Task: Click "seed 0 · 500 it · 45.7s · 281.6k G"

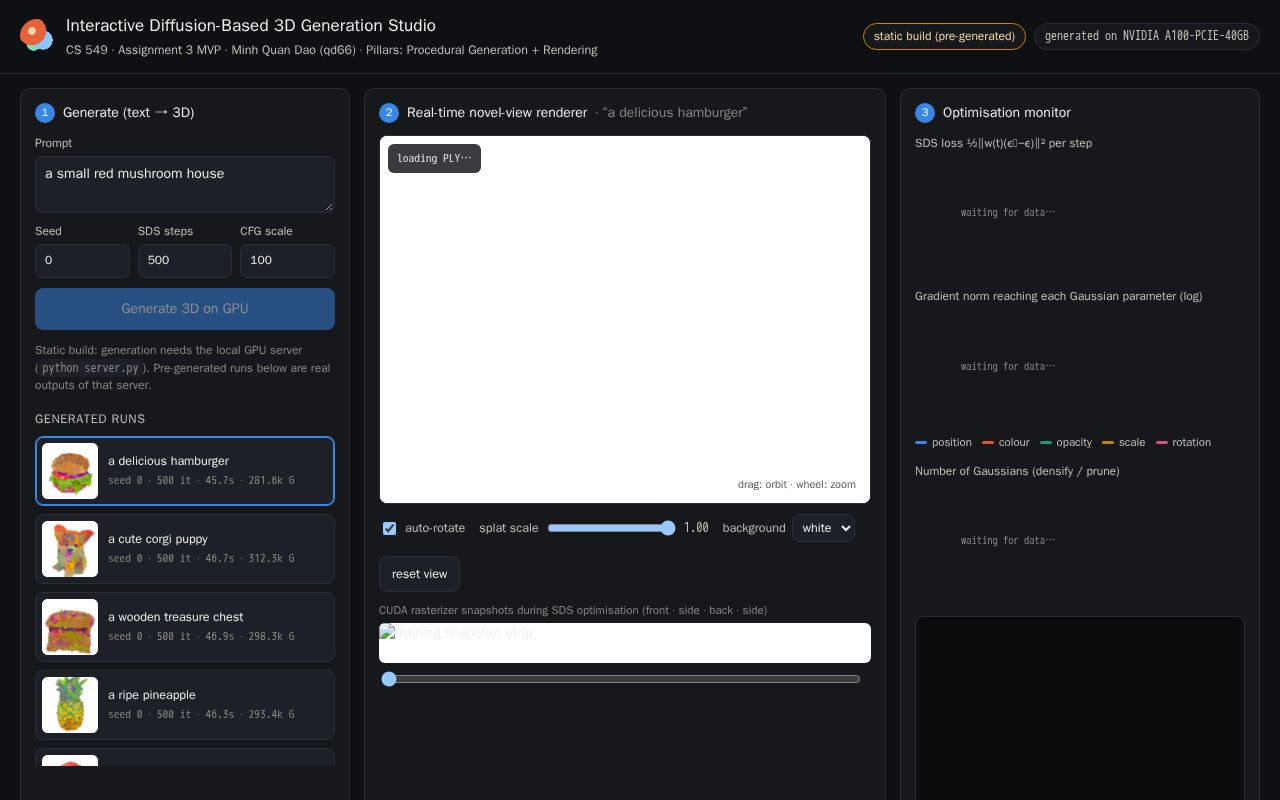Action: 201,481
